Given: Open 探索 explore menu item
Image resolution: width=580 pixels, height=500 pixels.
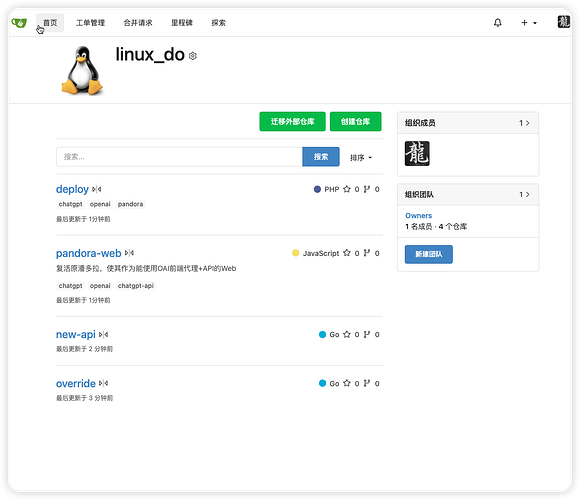Looking at the screenshot, I should pyautogui.click(x=219, y=23).
